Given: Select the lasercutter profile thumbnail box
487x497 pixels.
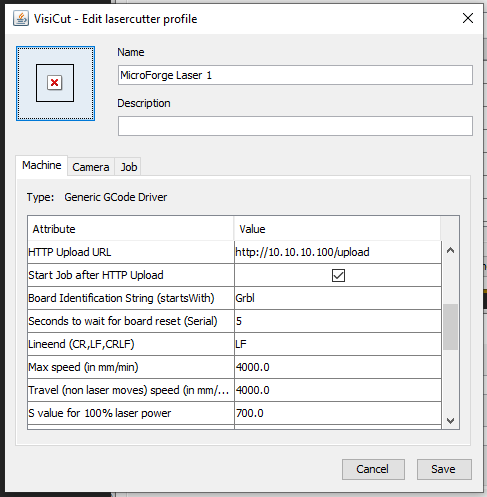Looking at the screenshot, I should (x=55, y=83).
